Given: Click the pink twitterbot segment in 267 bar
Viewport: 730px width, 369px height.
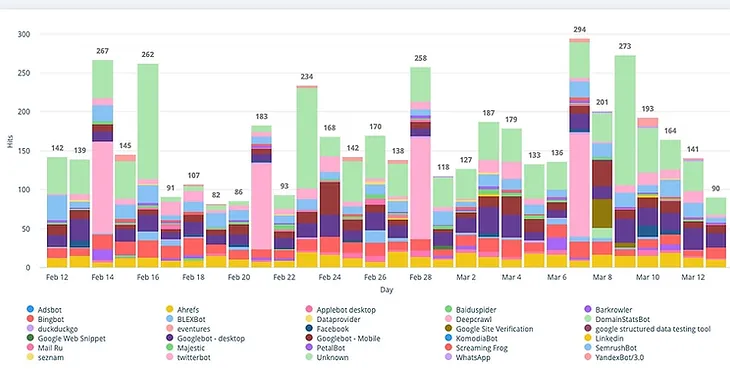Looking at the screenshot, I should [x=102, y=188].
